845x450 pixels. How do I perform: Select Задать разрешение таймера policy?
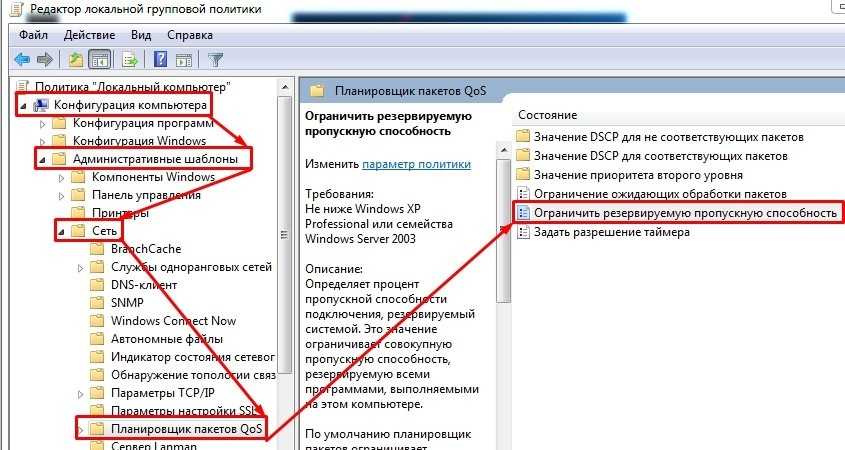611,232
